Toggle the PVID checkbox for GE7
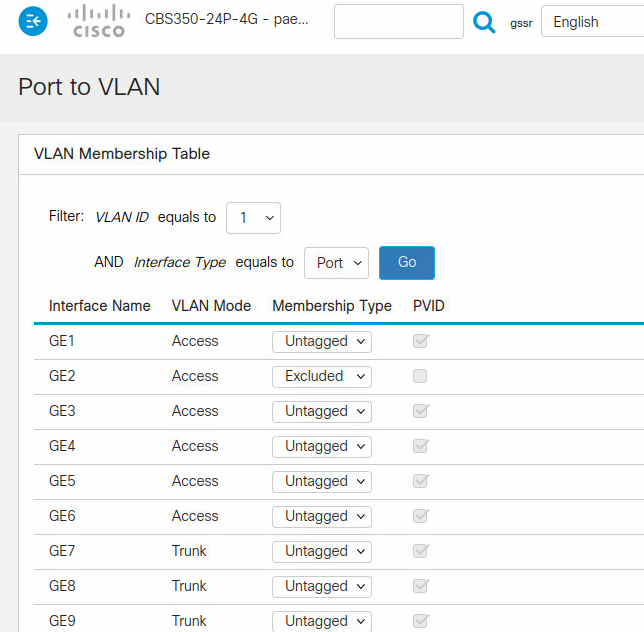 (420, 551)
